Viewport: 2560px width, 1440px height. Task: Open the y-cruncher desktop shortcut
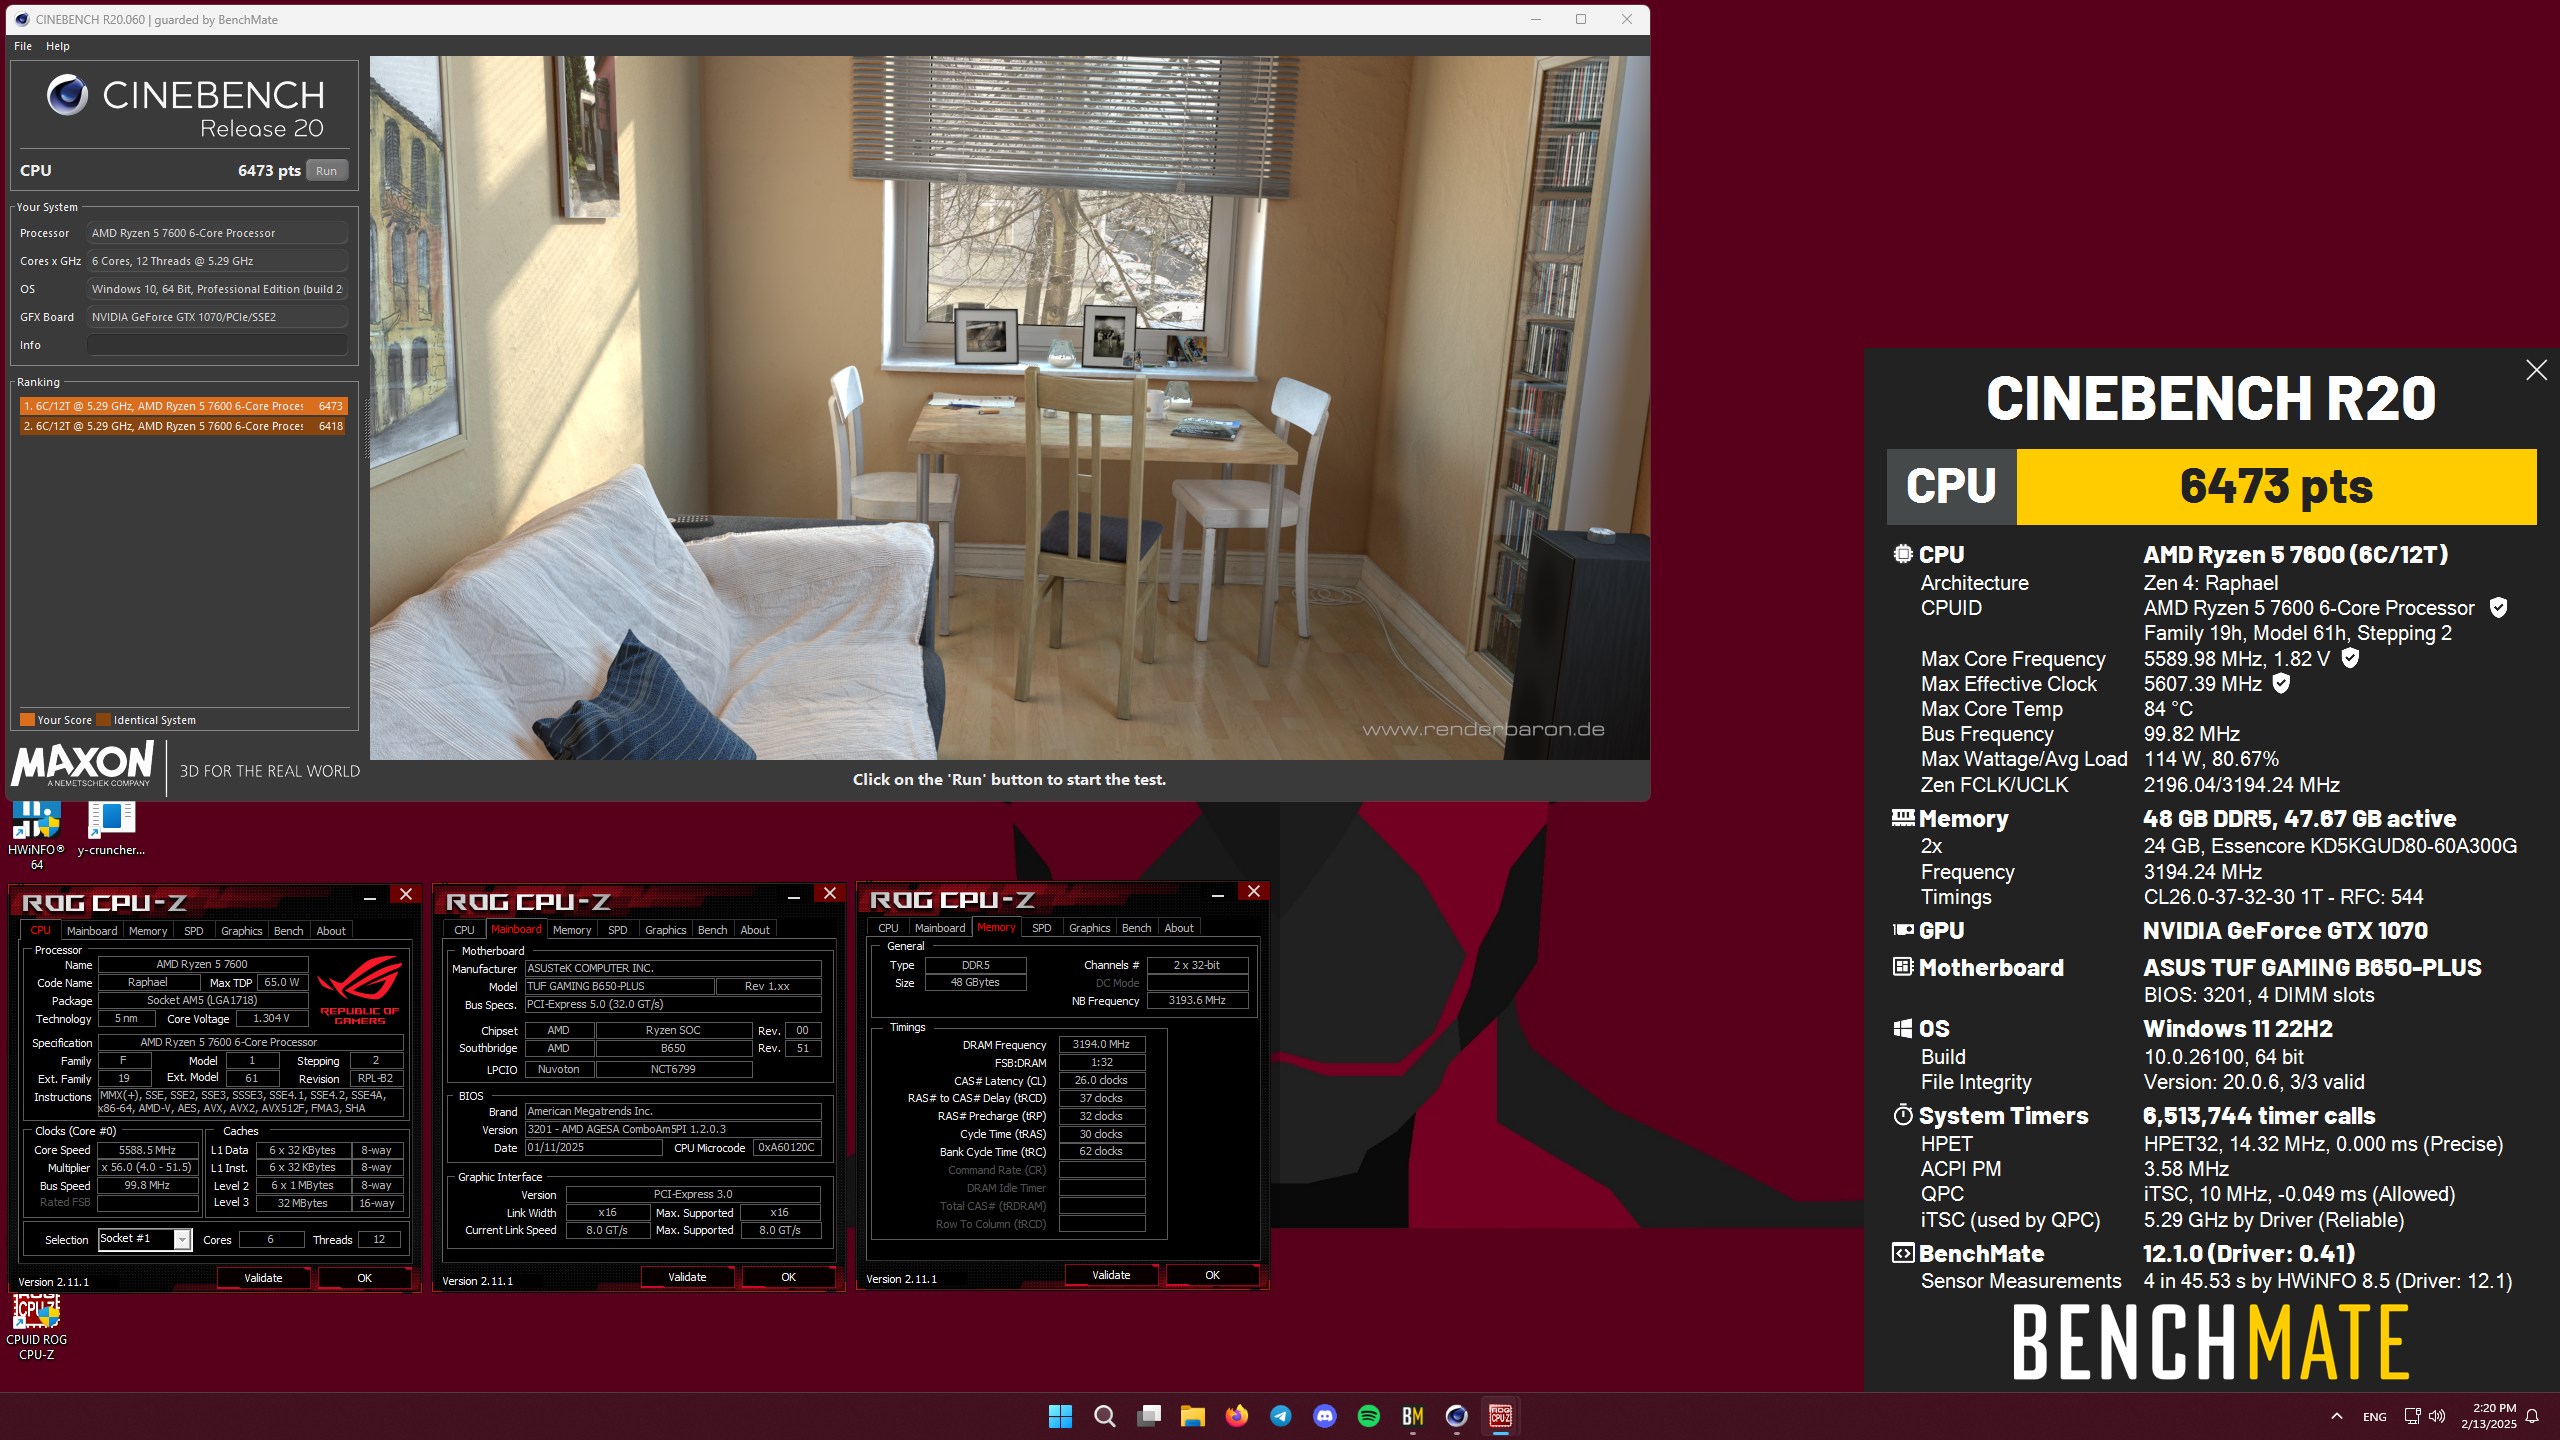coord(112,828)
